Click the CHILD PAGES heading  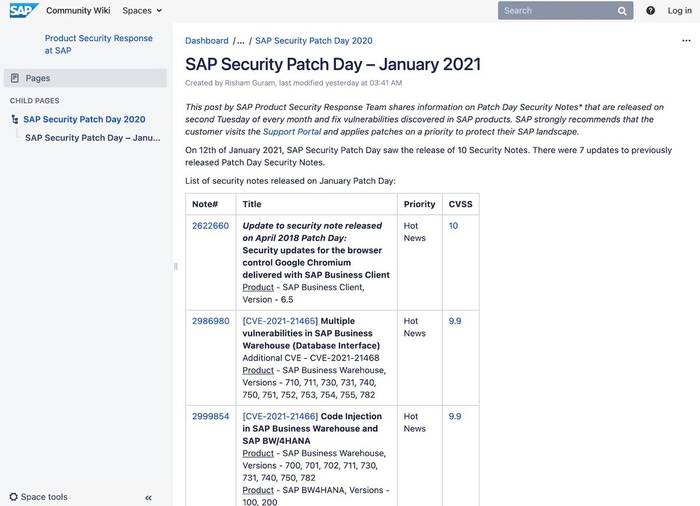pos(34,101)
